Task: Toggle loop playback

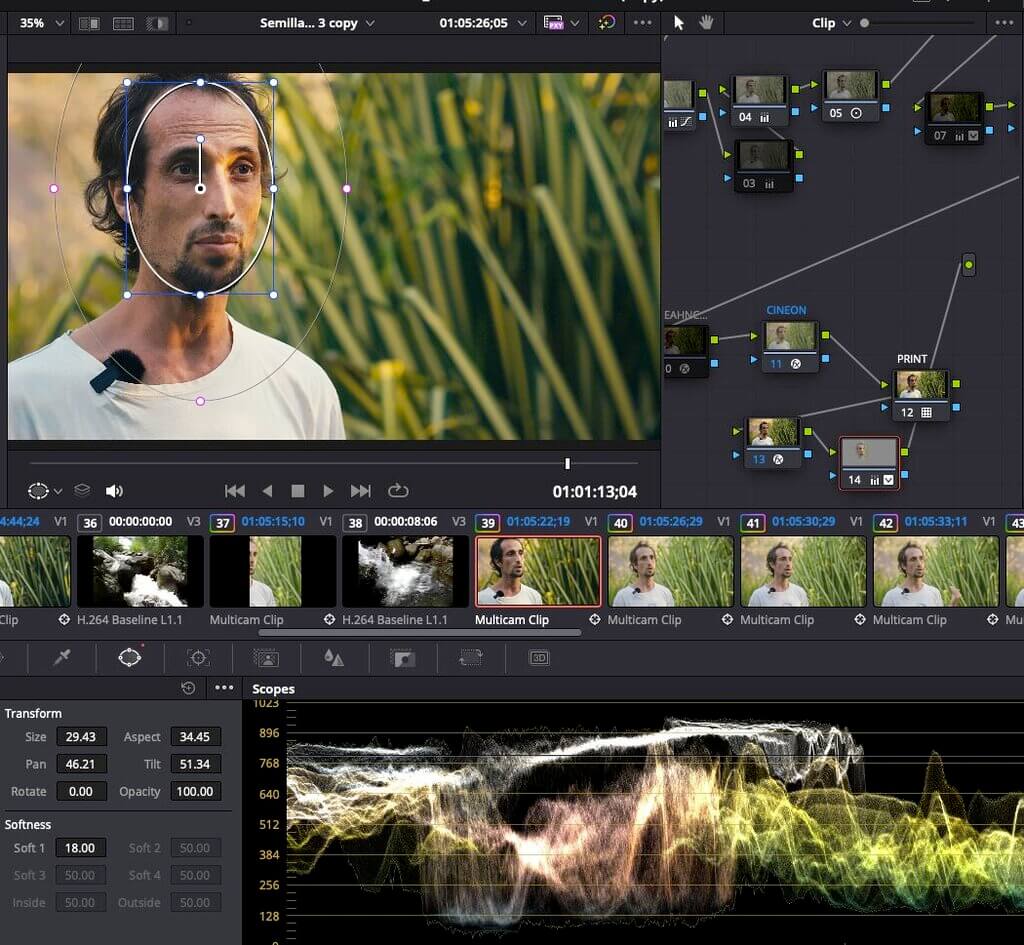Action: [398, 491]
